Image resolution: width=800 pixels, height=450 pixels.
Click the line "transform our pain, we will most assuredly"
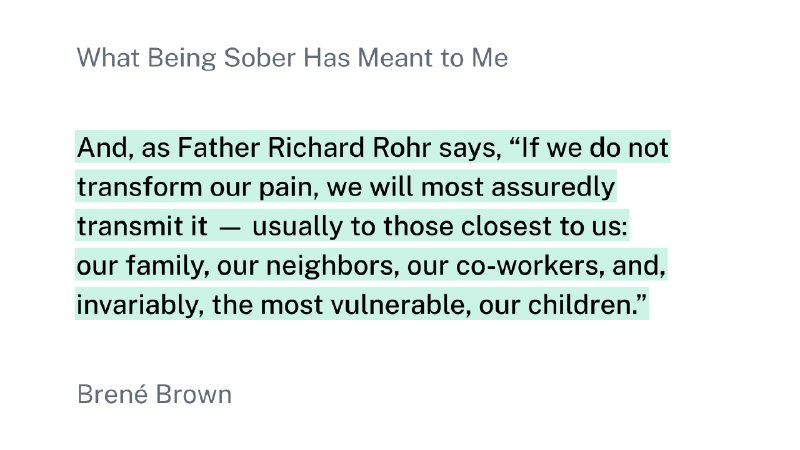point(345,188)
